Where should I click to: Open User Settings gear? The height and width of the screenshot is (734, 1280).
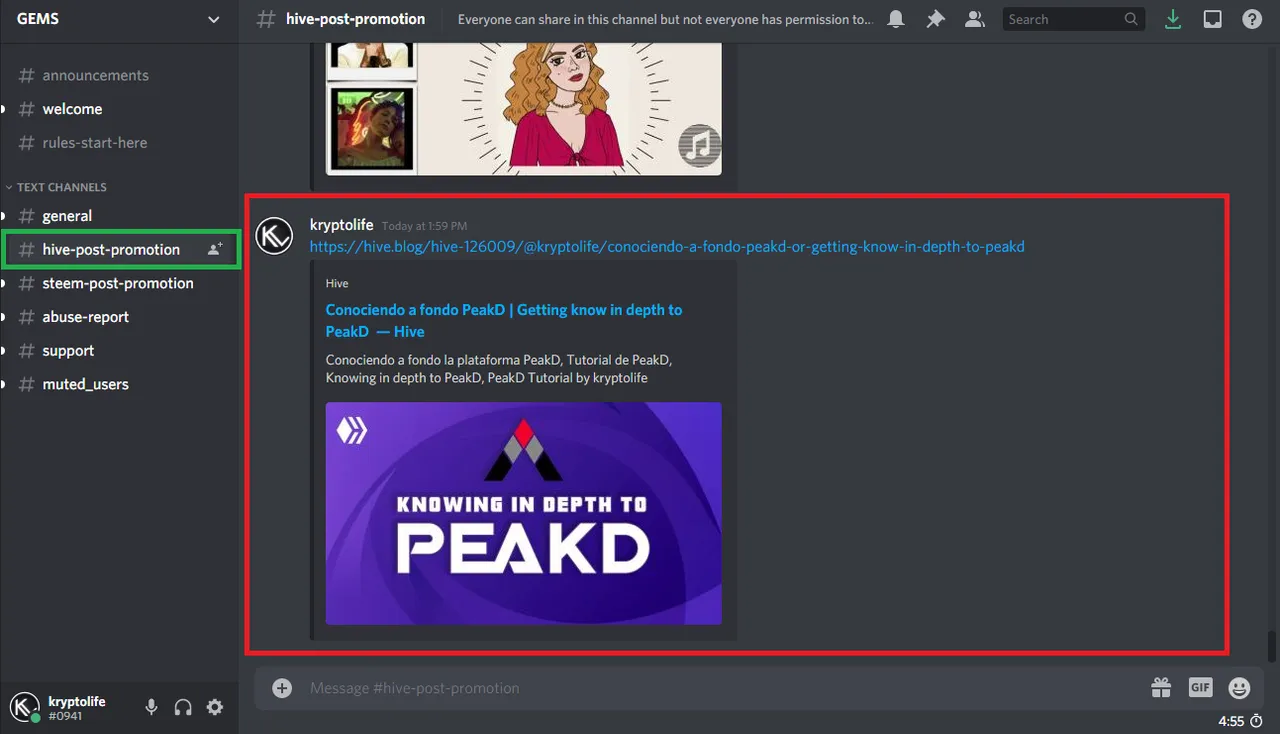click(215, 707)
